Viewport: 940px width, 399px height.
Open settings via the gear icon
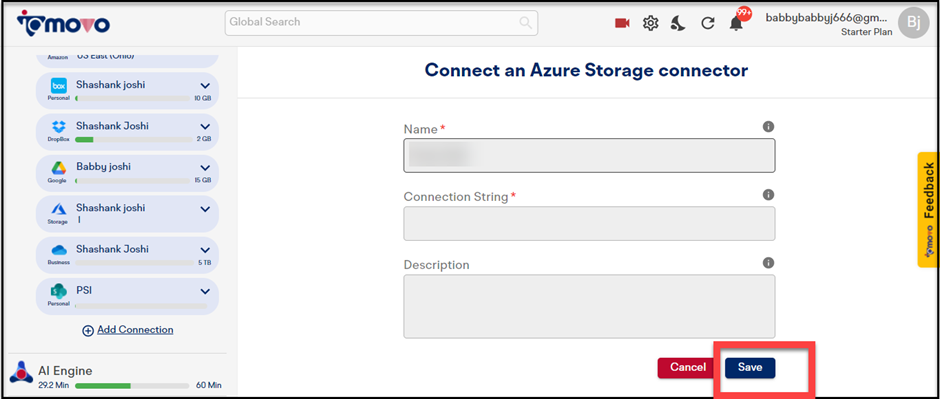650,23
